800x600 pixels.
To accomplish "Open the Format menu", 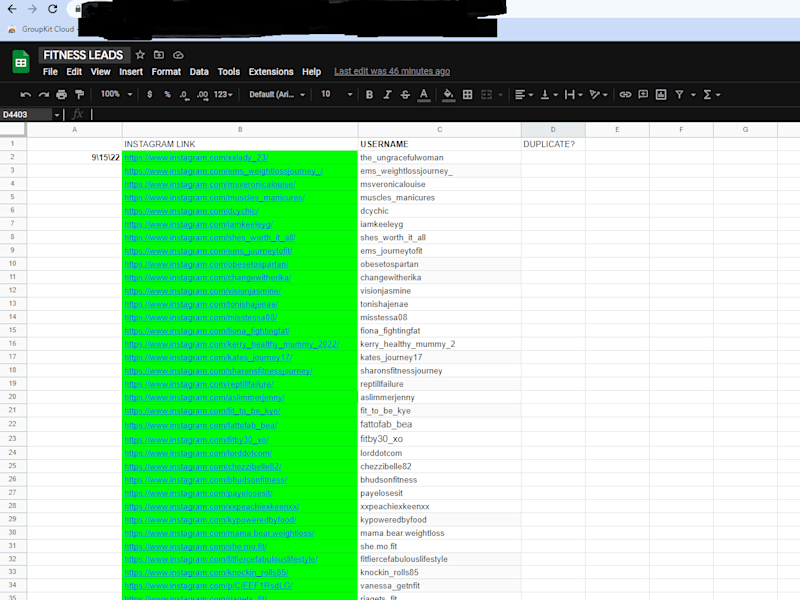I will click(166, 72).
